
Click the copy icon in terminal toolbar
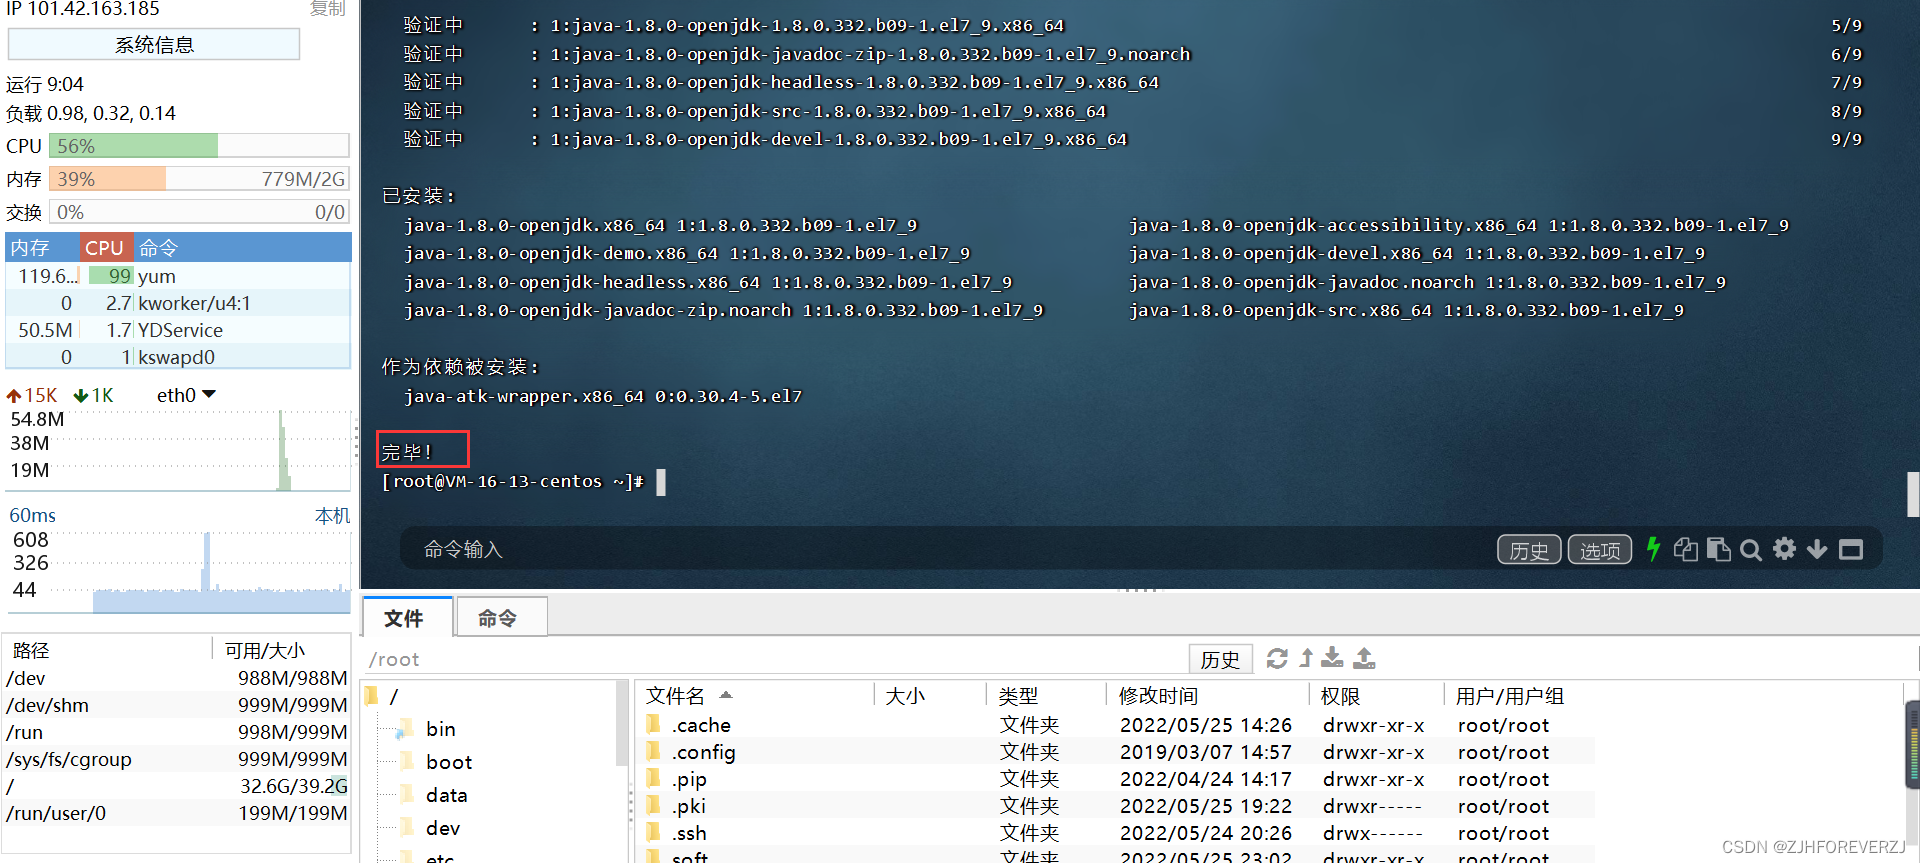click(1686, 549)
